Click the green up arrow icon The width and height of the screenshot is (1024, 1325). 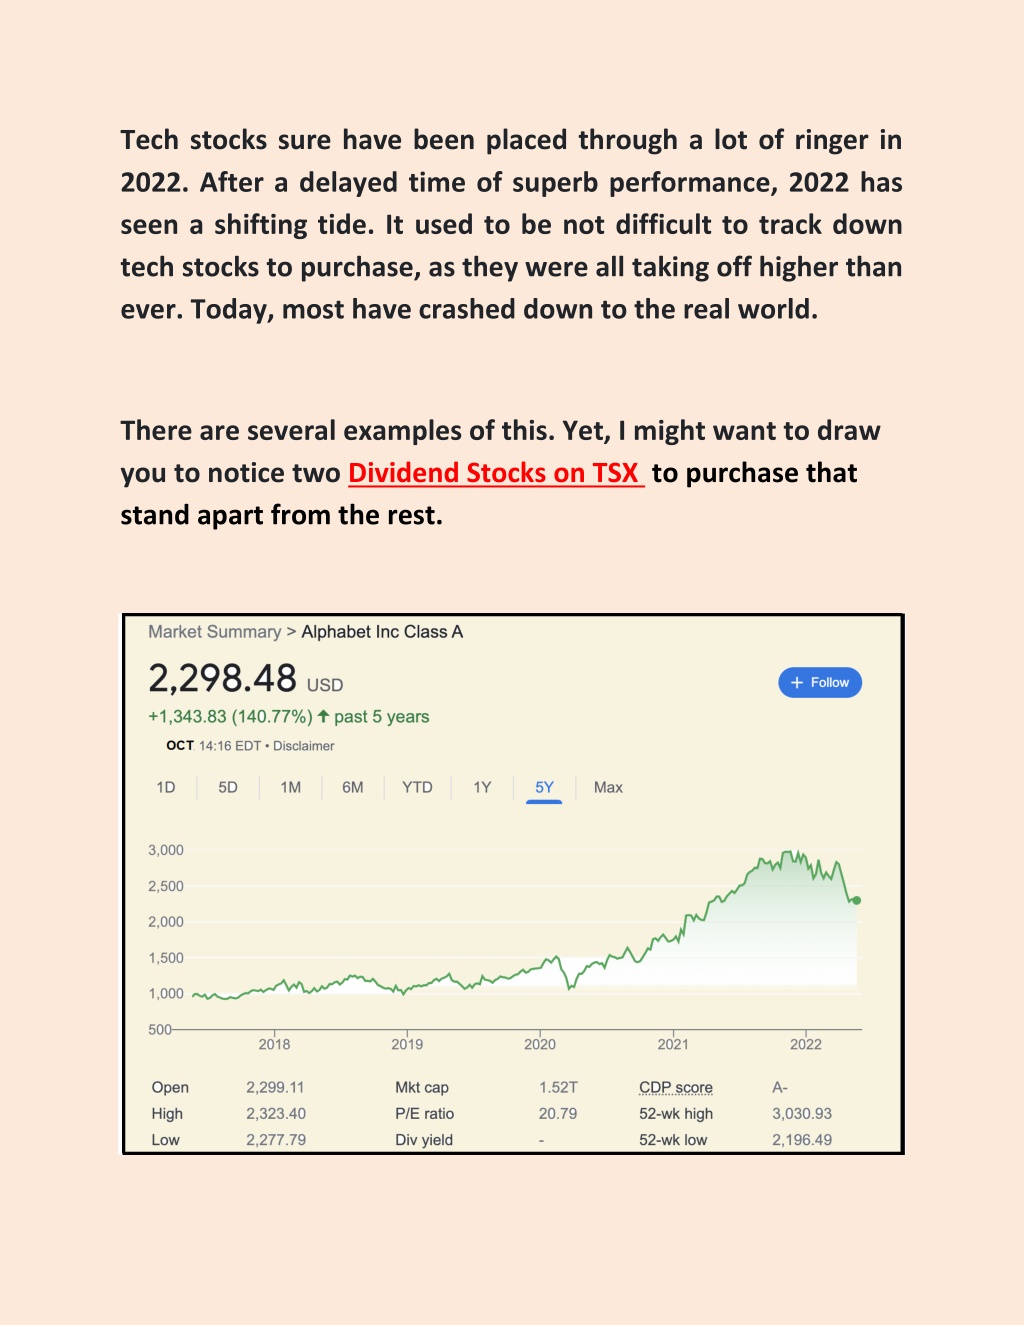(323, 716)
